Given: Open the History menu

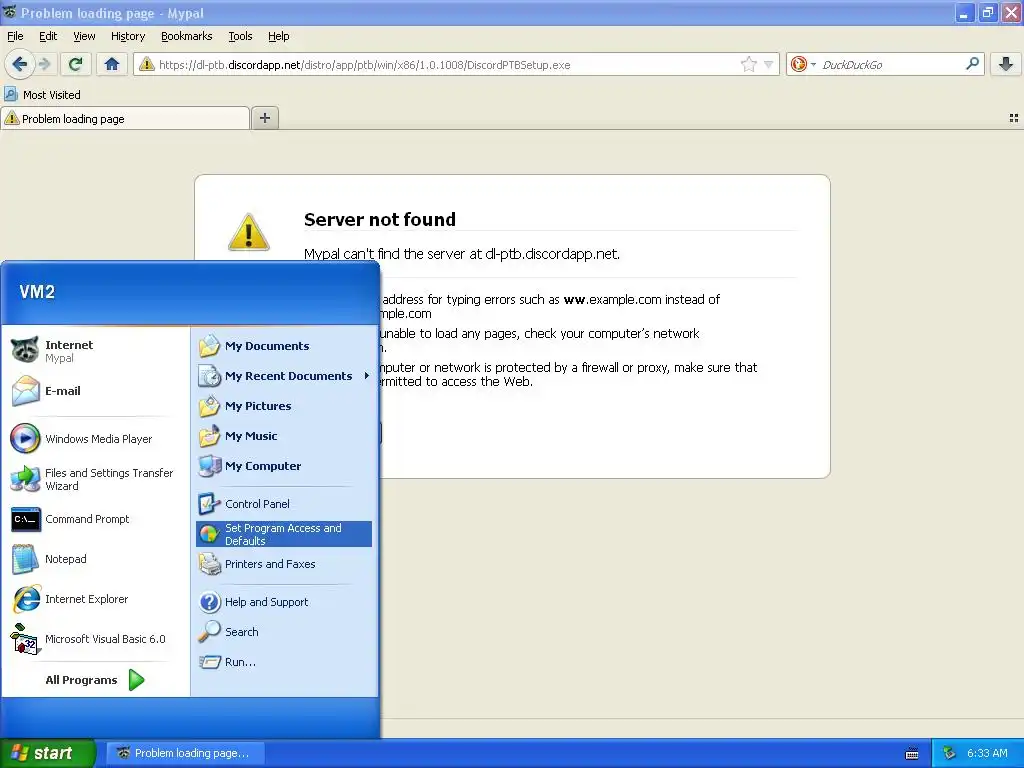Looking at the screenshot, I should click(128, 36).
